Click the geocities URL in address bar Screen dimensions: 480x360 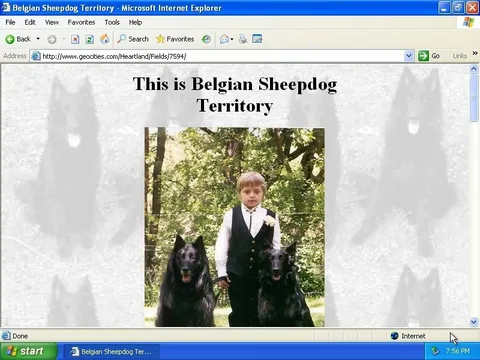114,56
